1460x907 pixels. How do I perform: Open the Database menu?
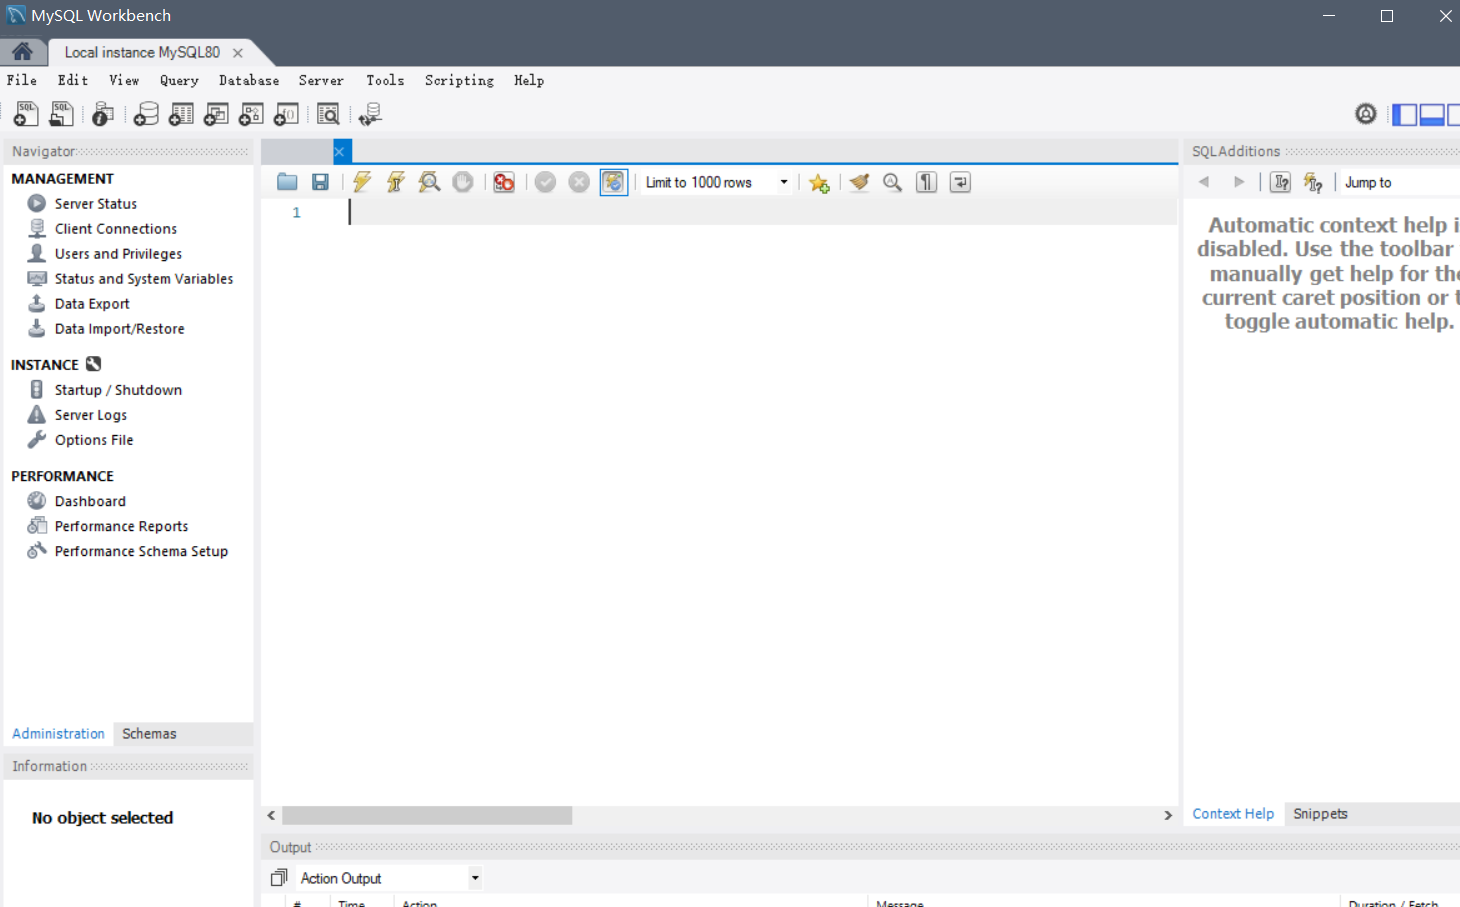tap(249, 80)
